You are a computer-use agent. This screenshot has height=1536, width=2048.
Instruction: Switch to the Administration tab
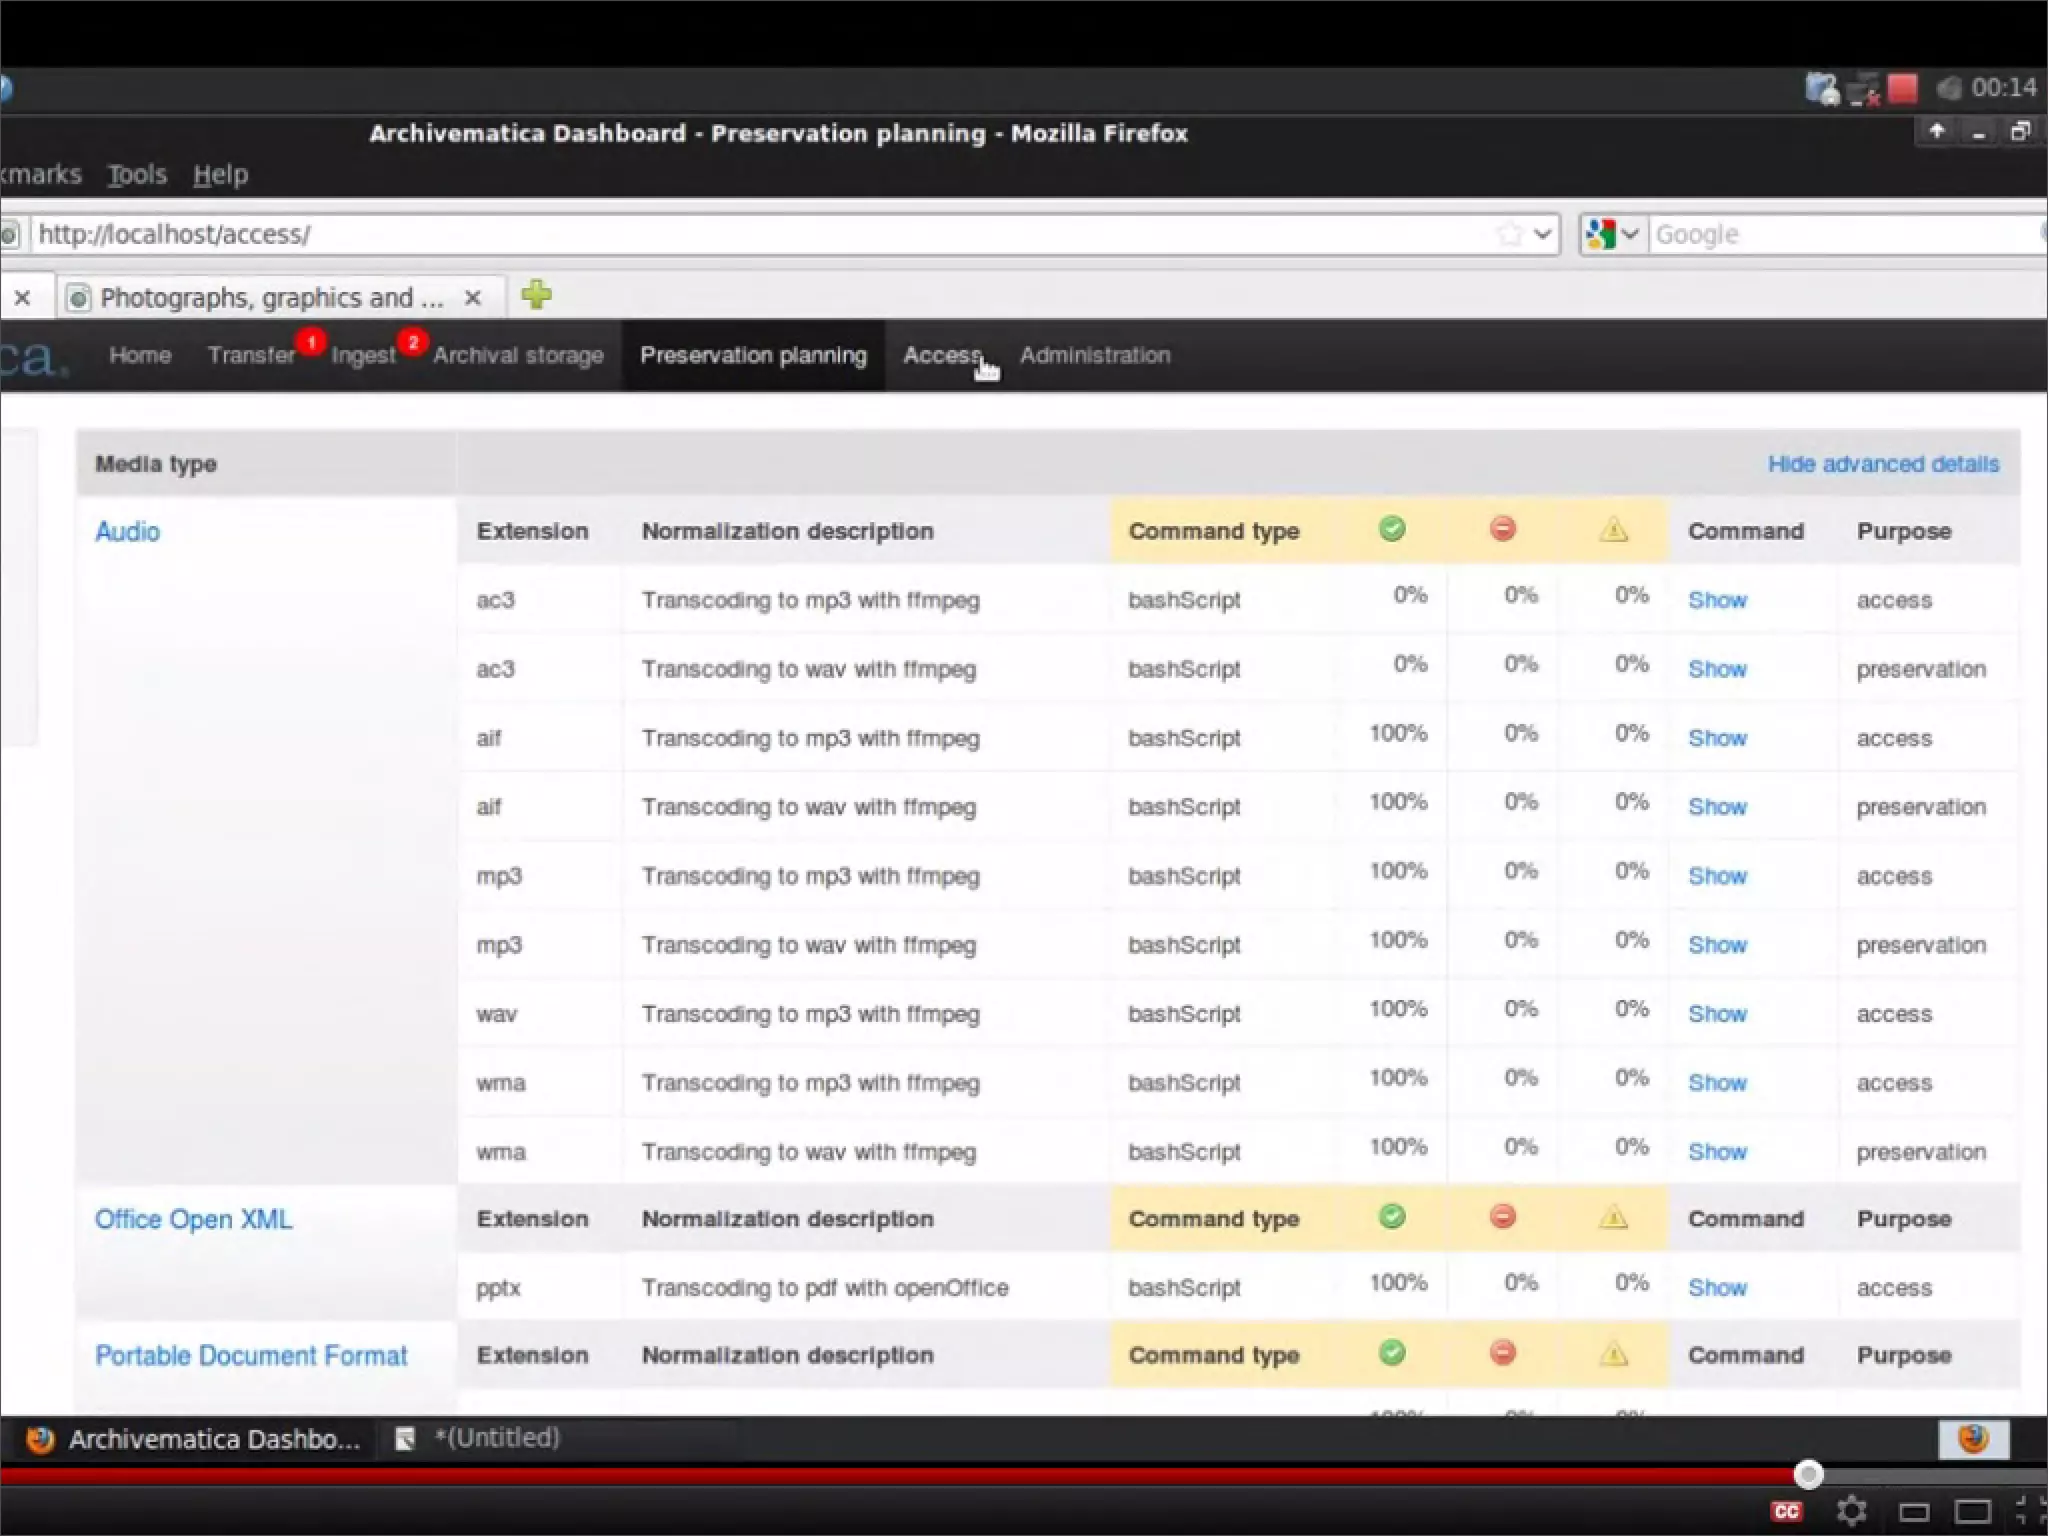pyautogui.click(x=1095, y=355)
